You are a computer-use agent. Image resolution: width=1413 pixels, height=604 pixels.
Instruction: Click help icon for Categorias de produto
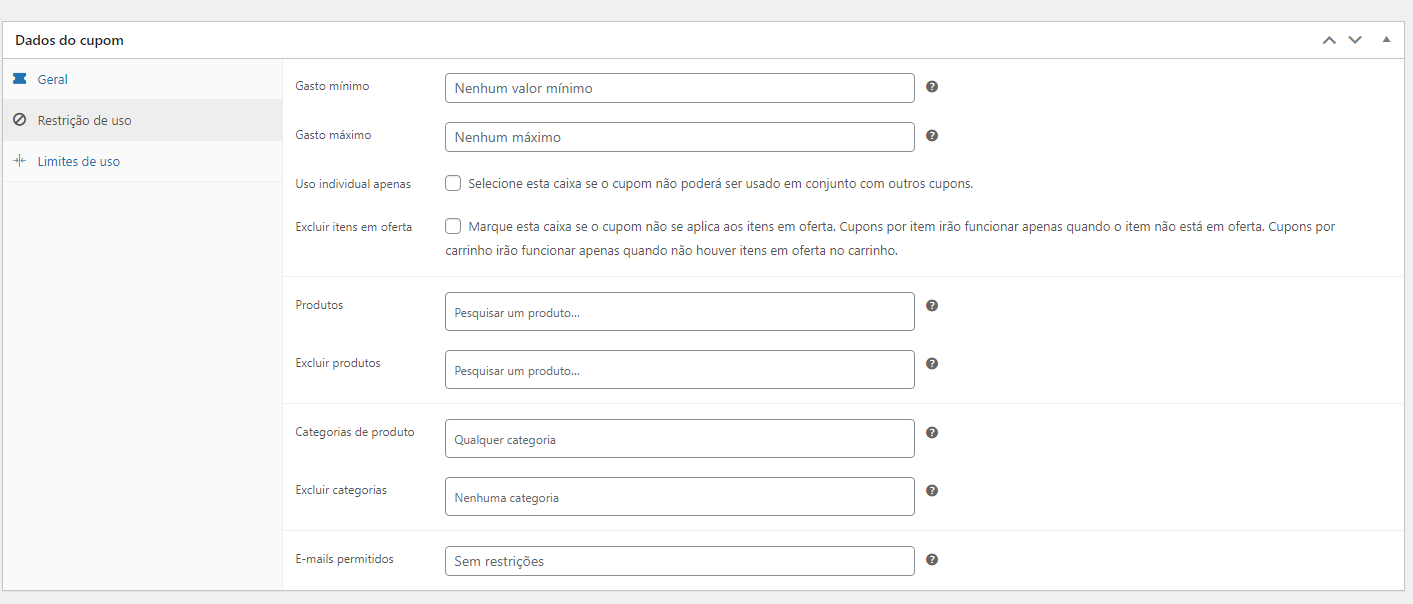tap(932, 433)
